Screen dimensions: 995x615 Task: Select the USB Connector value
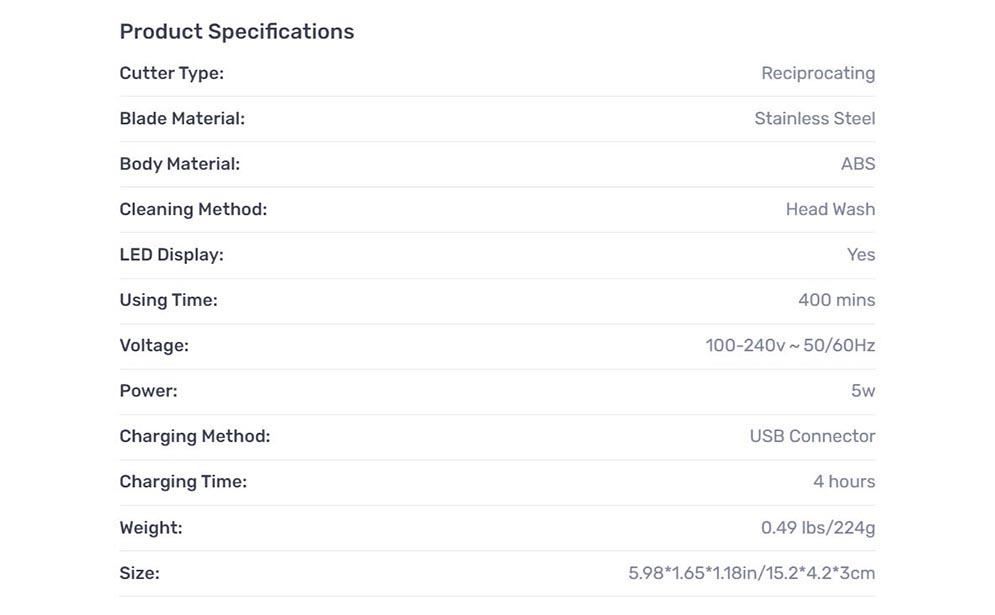tap(812, 437)
